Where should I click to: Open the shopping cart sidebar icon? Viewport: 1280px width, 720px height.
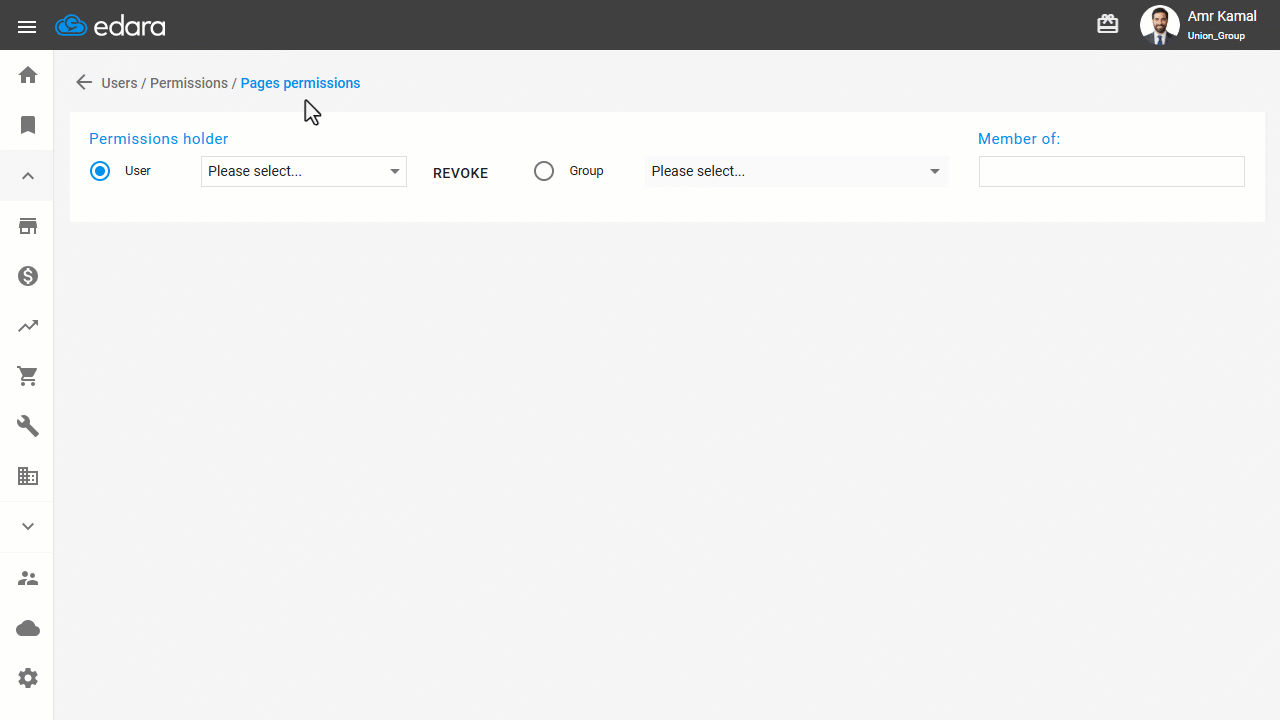coord(28,376)
